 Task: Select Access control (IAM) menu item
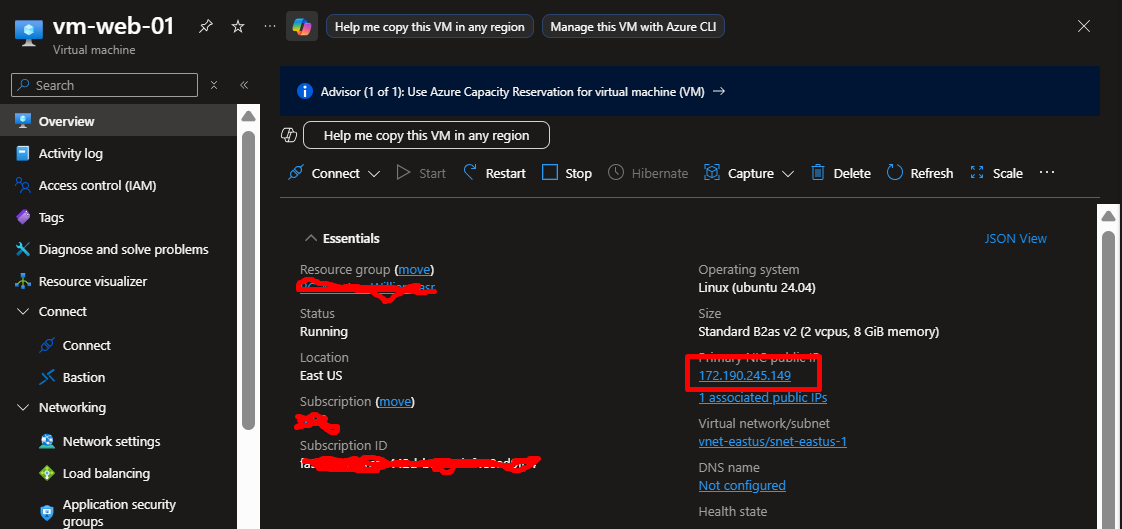coord(97,185)
